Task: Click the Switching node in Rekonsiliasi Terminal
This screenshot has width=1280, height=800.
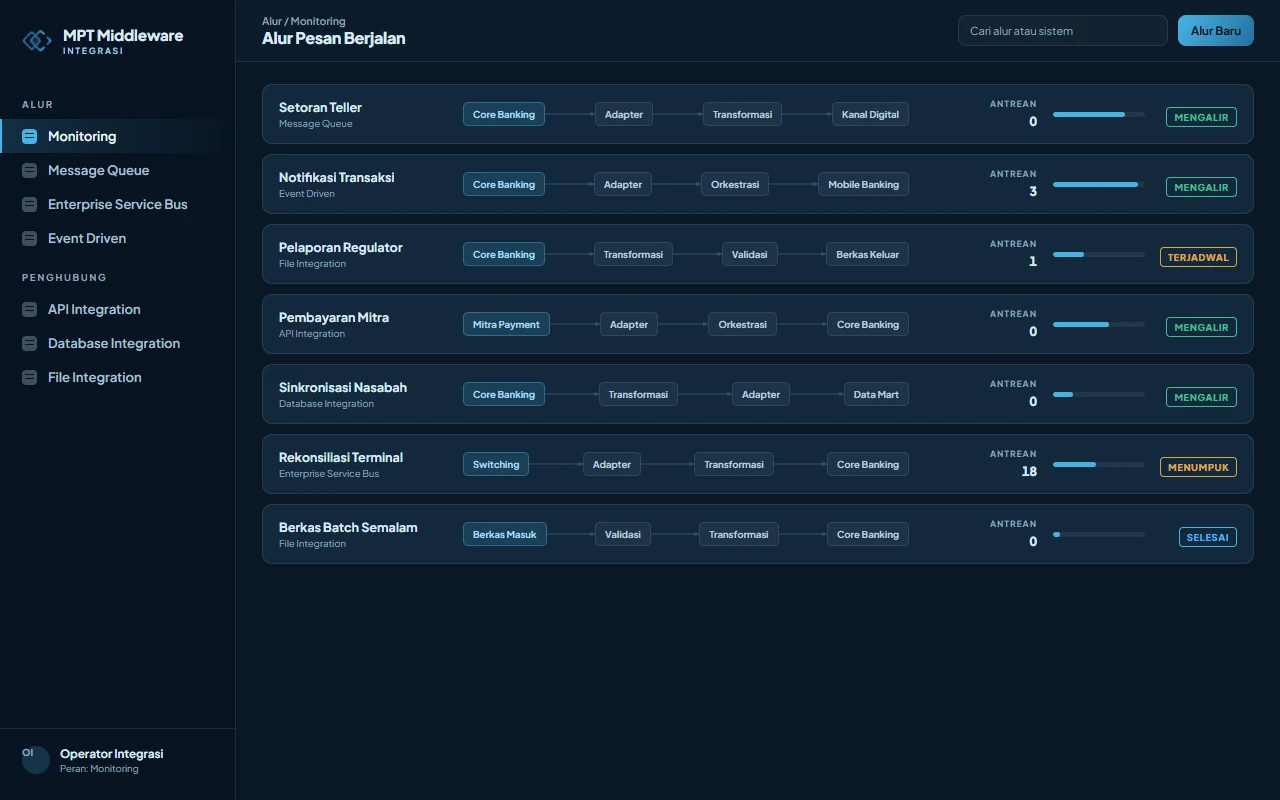Action: click(496, 464)
